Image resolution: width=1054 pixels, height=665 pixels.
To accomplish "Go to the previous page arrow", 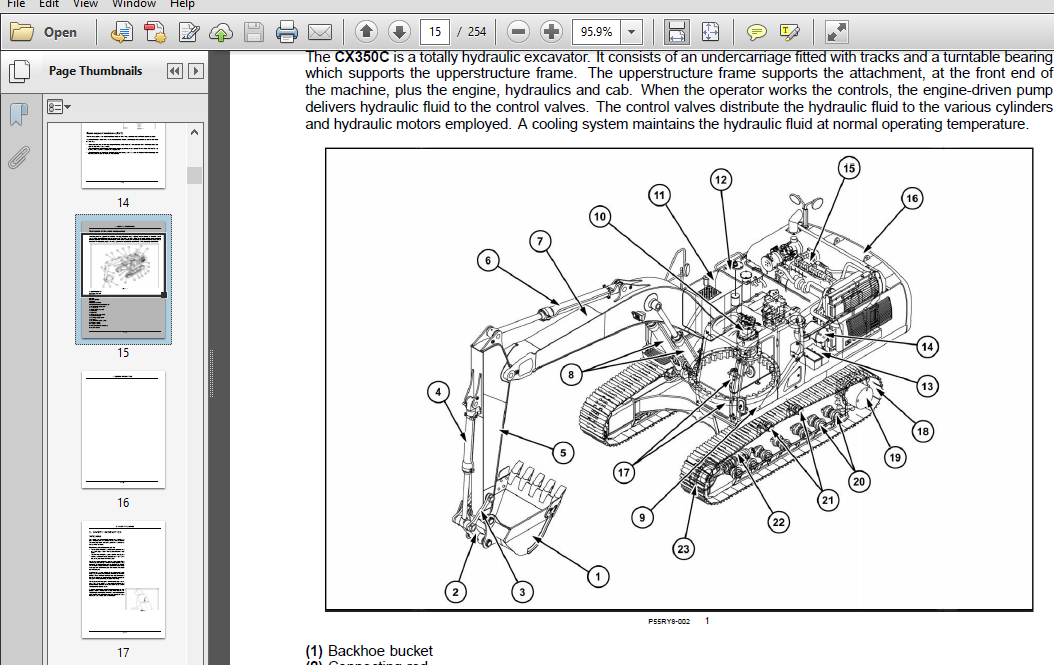I will click(366, 32).
